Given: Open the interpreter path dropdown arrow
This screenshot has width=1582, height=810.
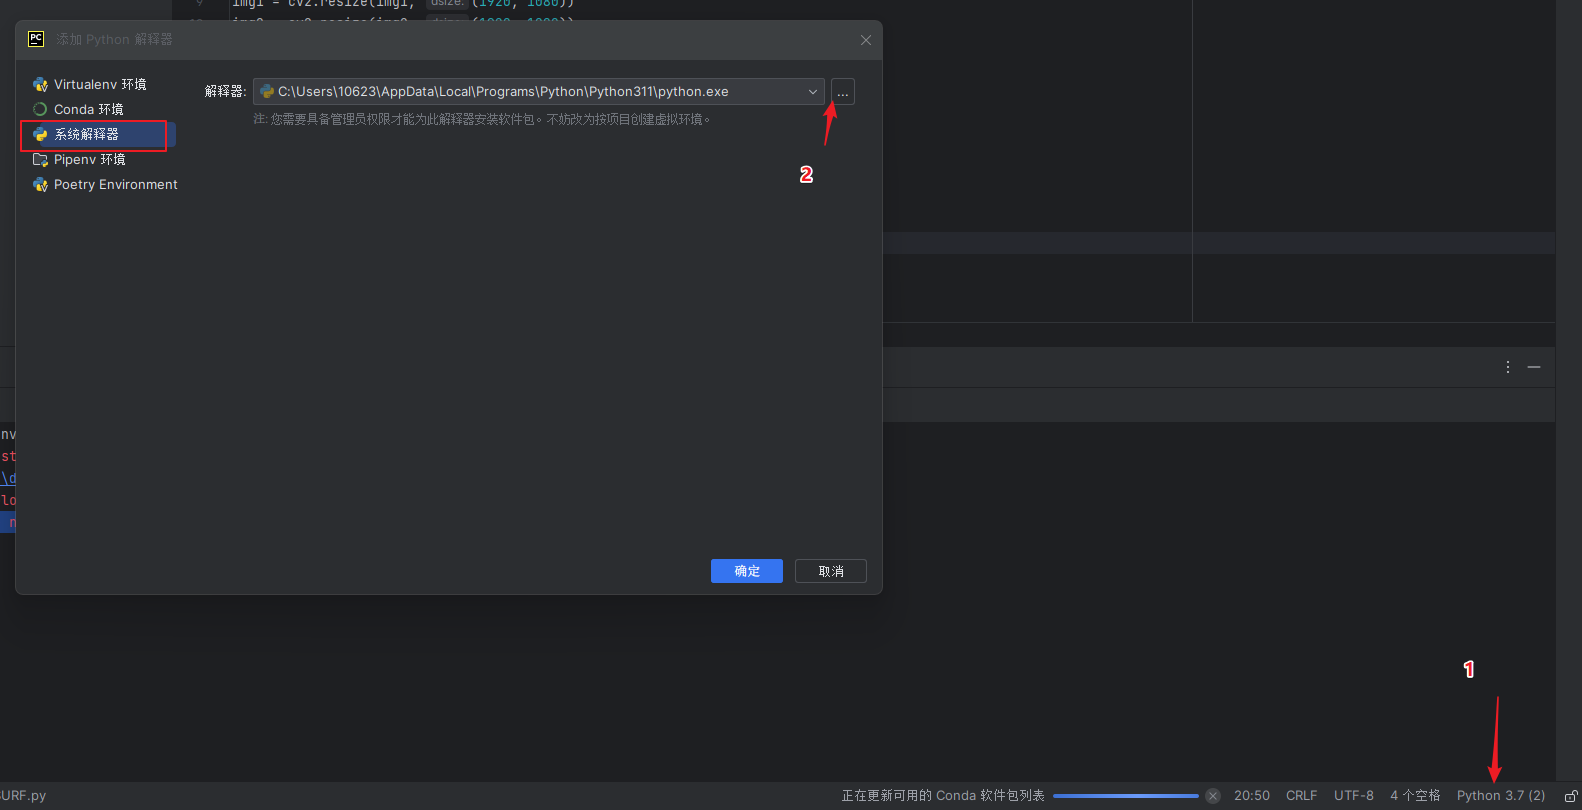Looking at the screenshot, I should (x=813, y=92).
